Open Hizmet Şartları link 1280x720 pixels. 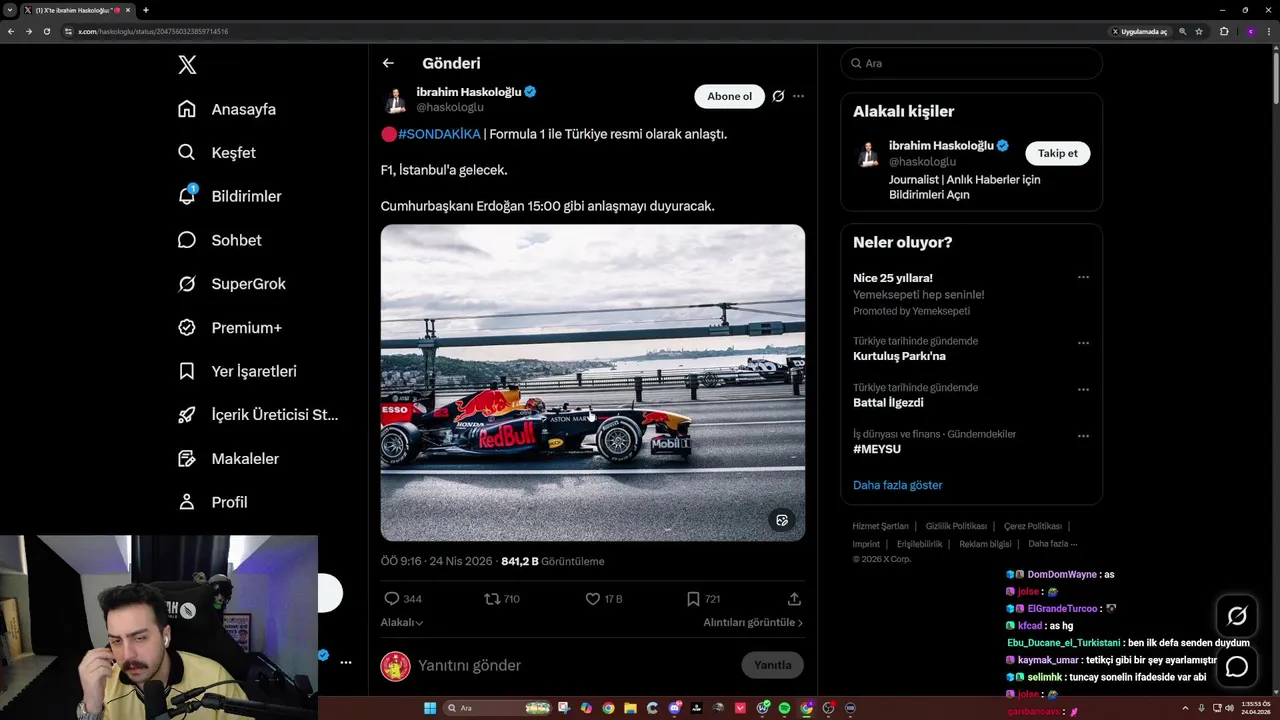880,526
